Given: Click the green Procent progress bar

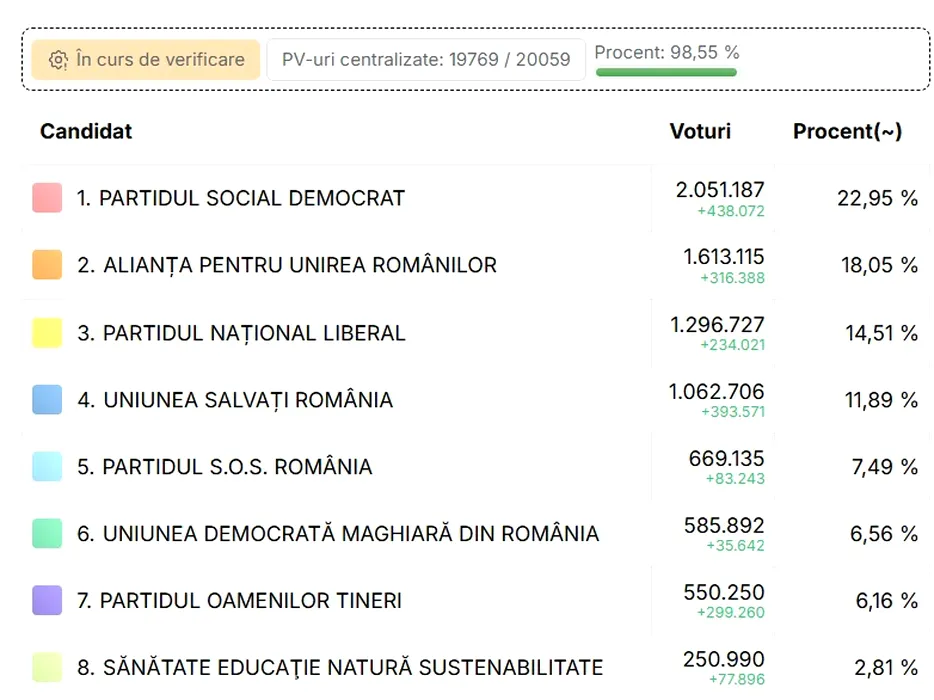Looking at the screenshot, I should [666, 72].
